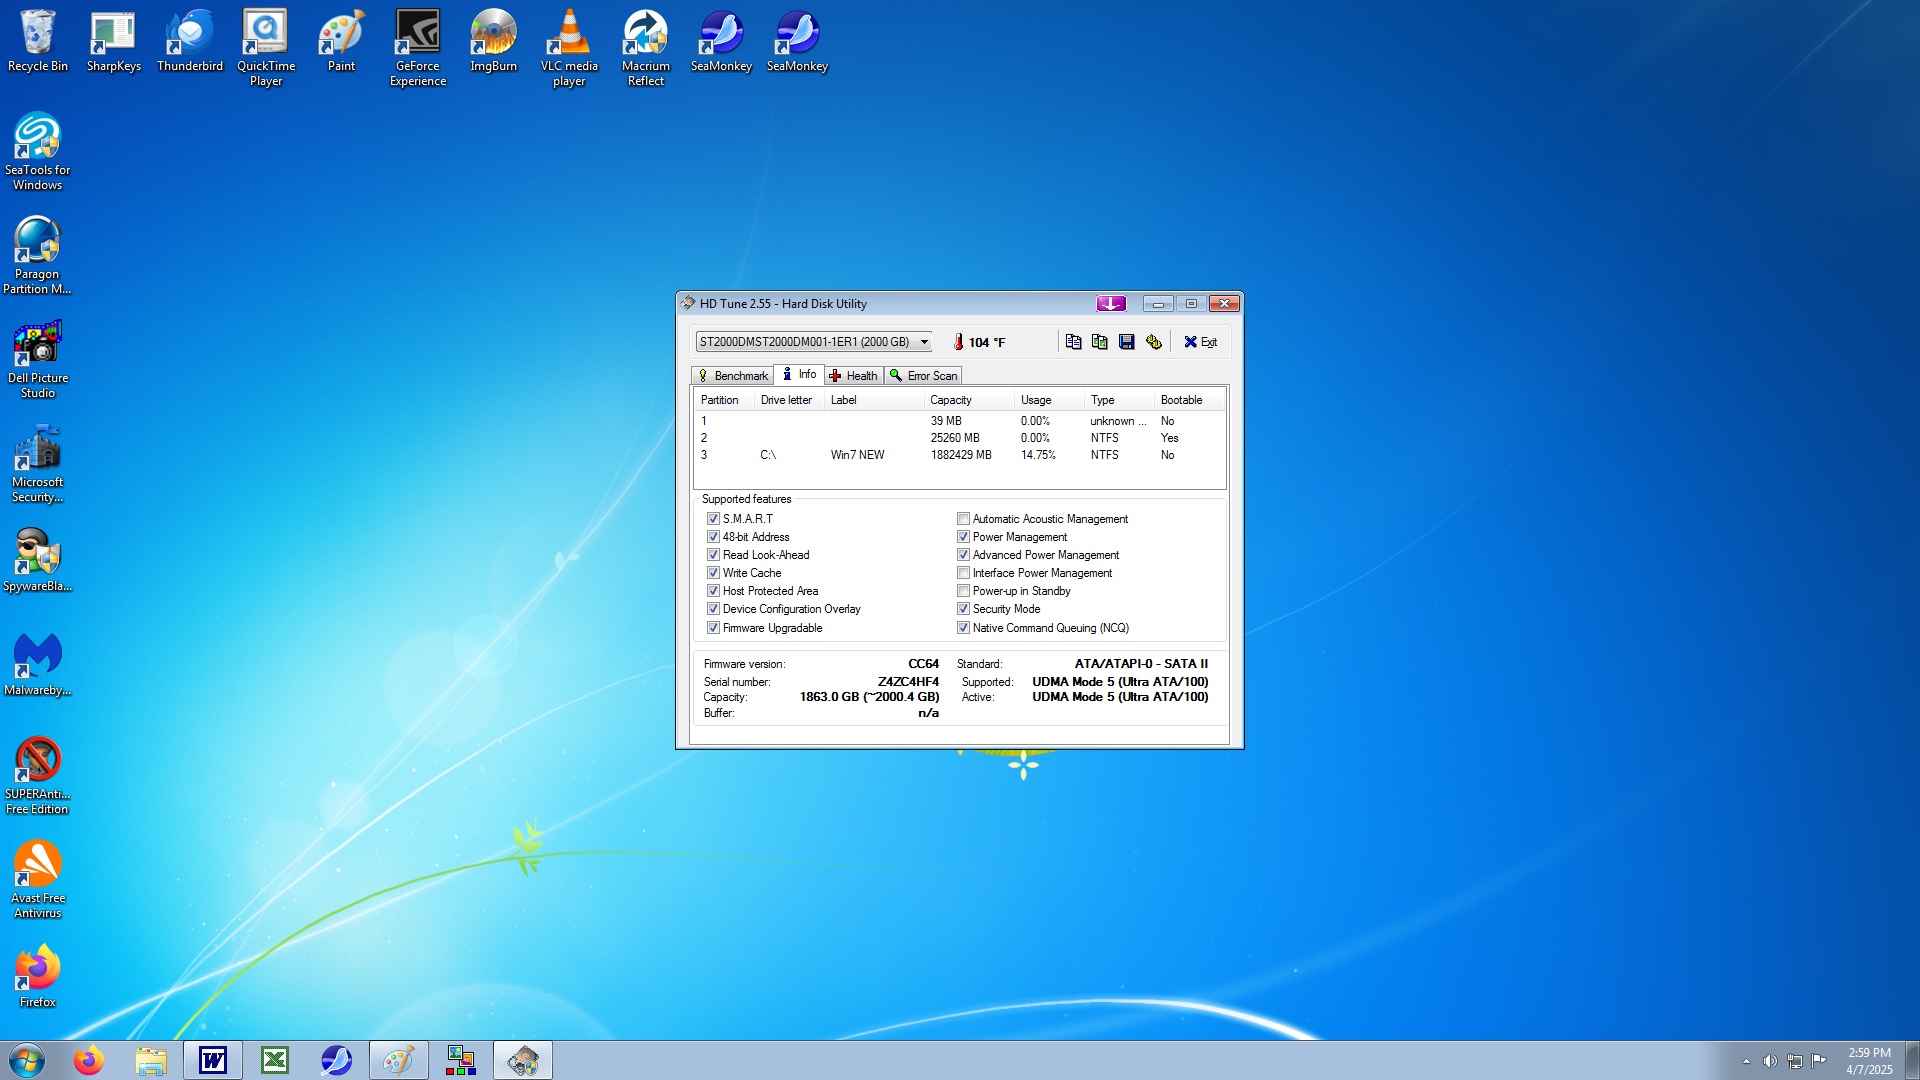The height and width of the screenshot is (1080, 1920).
Task: Click the Bootable column header
Action: click(1189, 400)
